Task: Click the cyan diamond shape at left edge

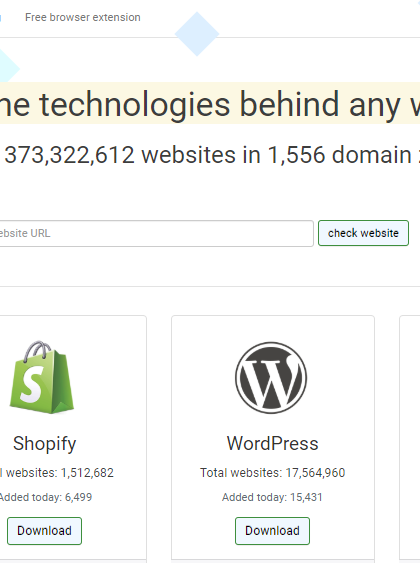Action: coord(7,66)
